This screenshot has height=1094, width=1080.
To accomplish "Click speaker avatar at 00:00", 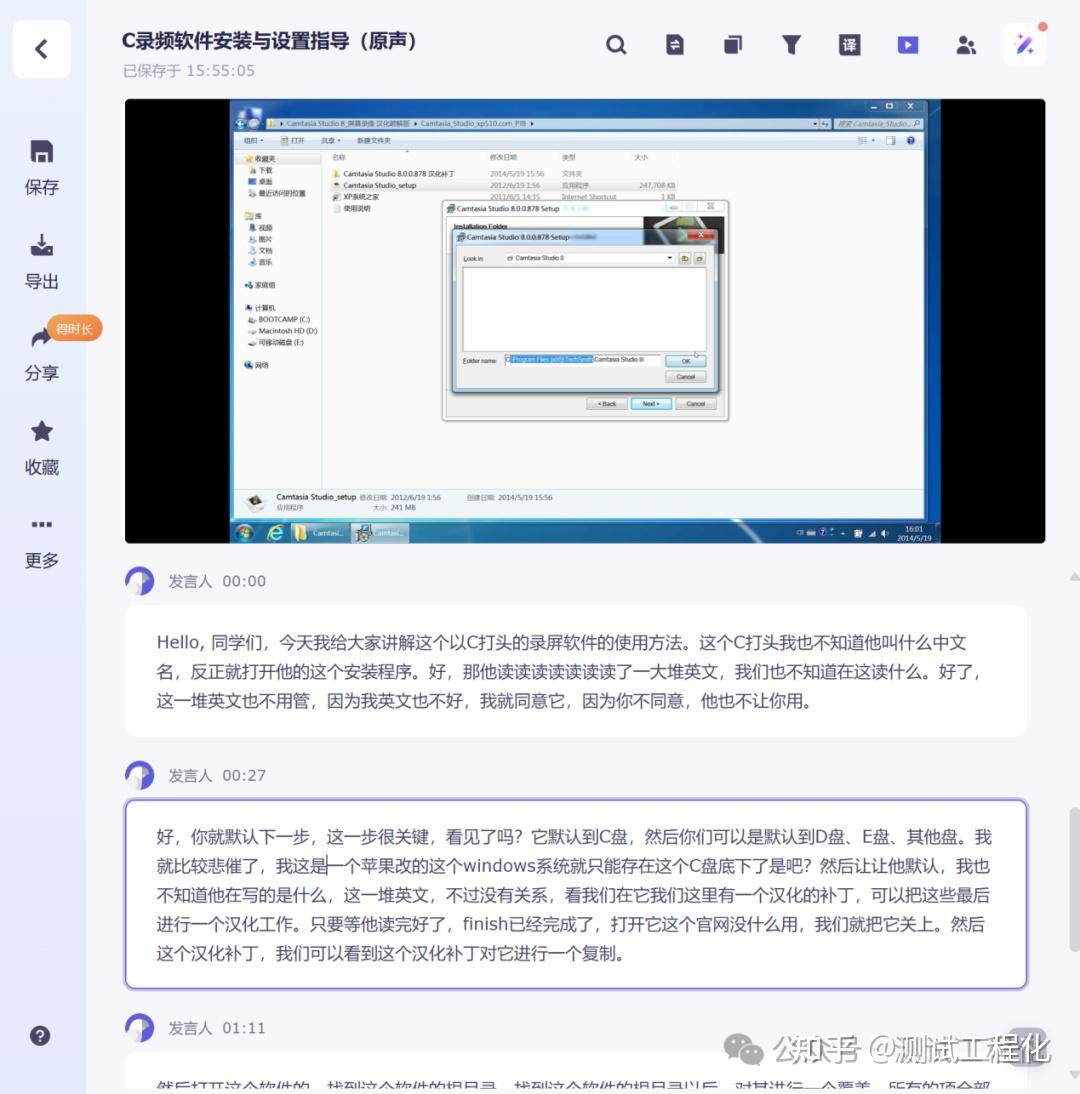I will tap(140, 580).
